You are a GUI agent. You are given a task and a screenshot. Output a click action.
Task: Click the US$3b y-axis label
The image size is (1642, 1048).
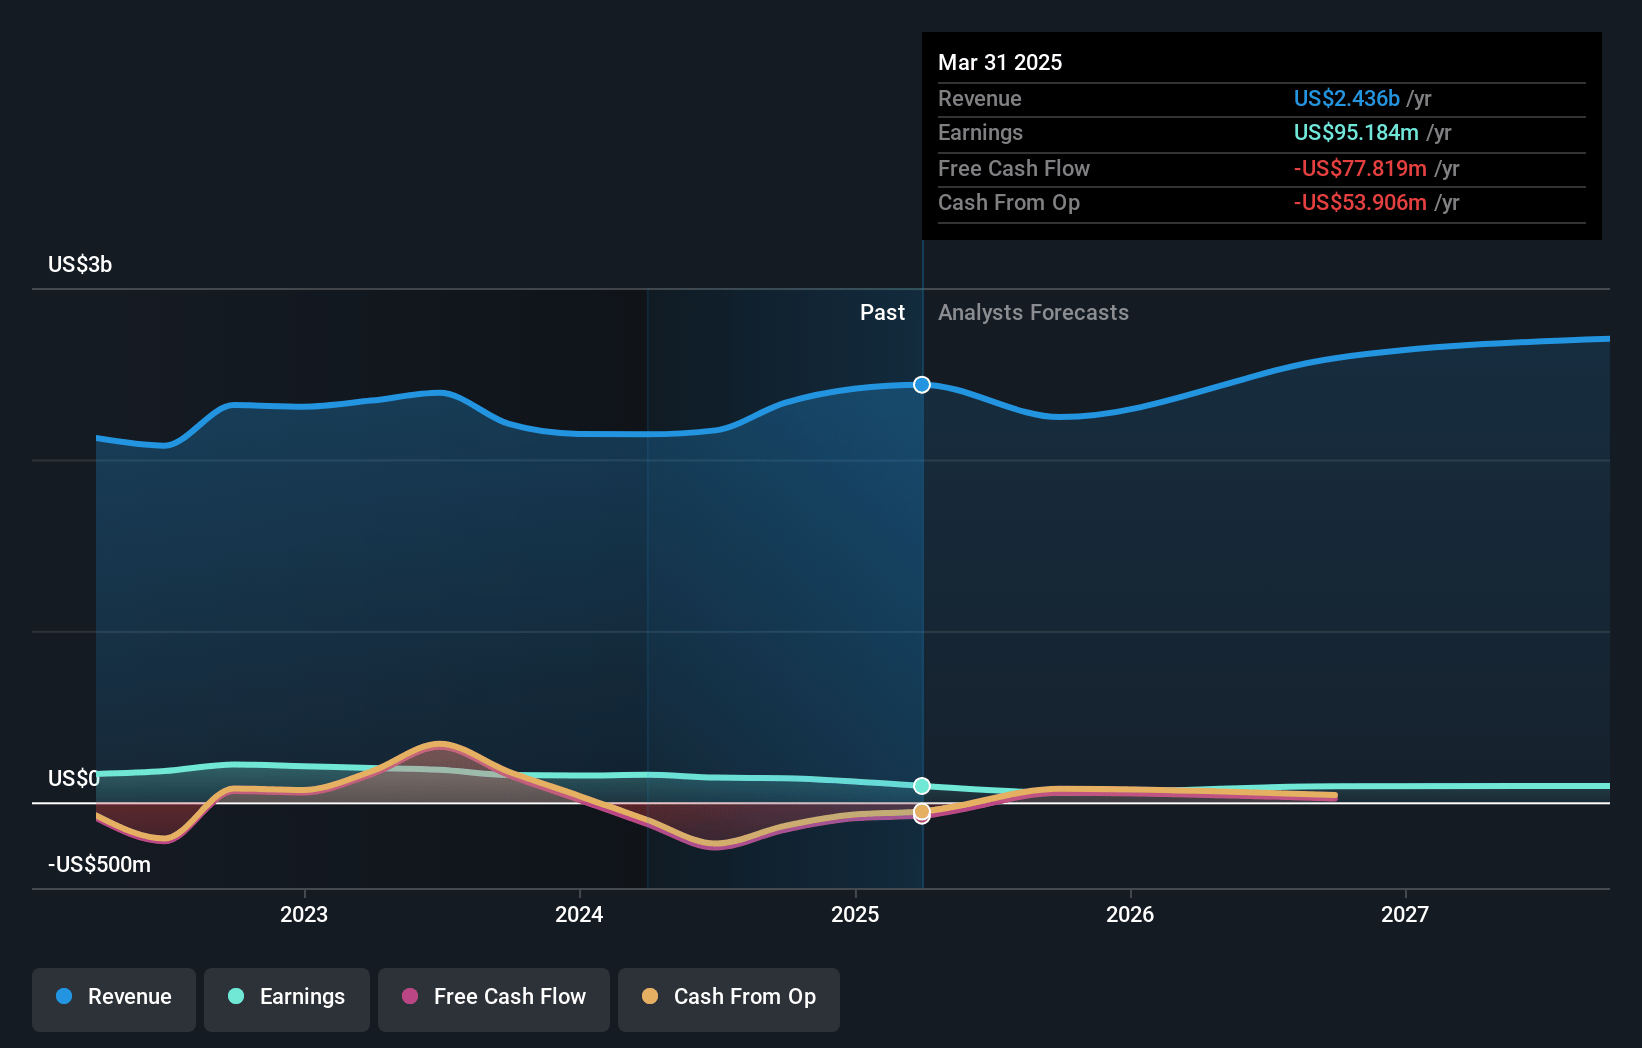point(80,265)
